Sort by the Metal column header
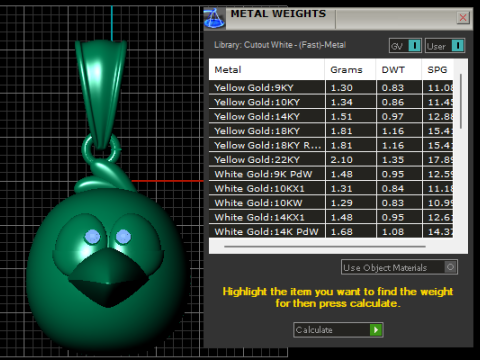This screenshot has width=480, height=360. (x=267, y=70)
